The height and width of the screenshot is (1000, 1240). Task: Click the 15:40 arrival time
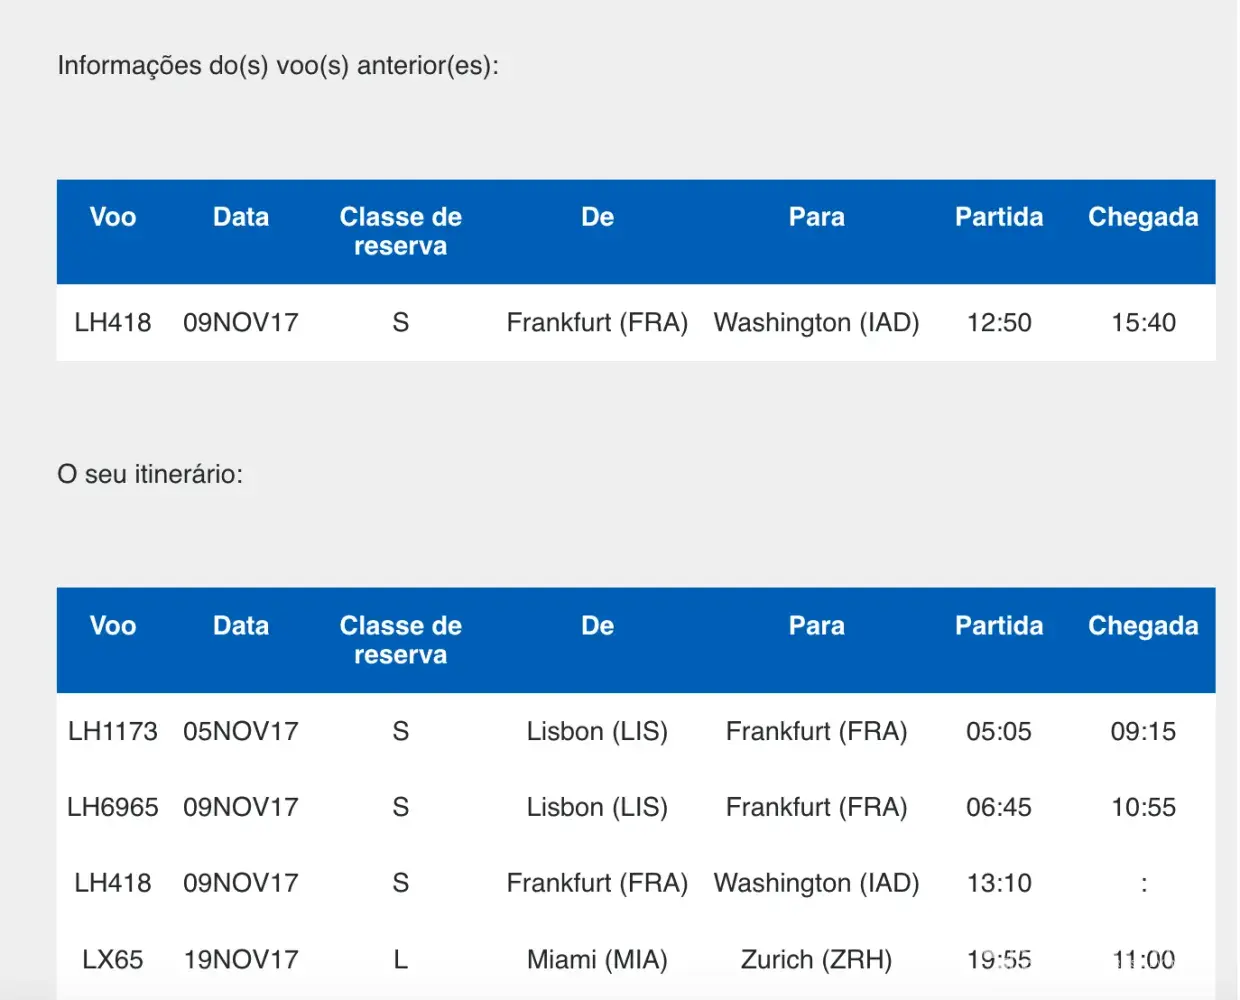(1143, 323)
